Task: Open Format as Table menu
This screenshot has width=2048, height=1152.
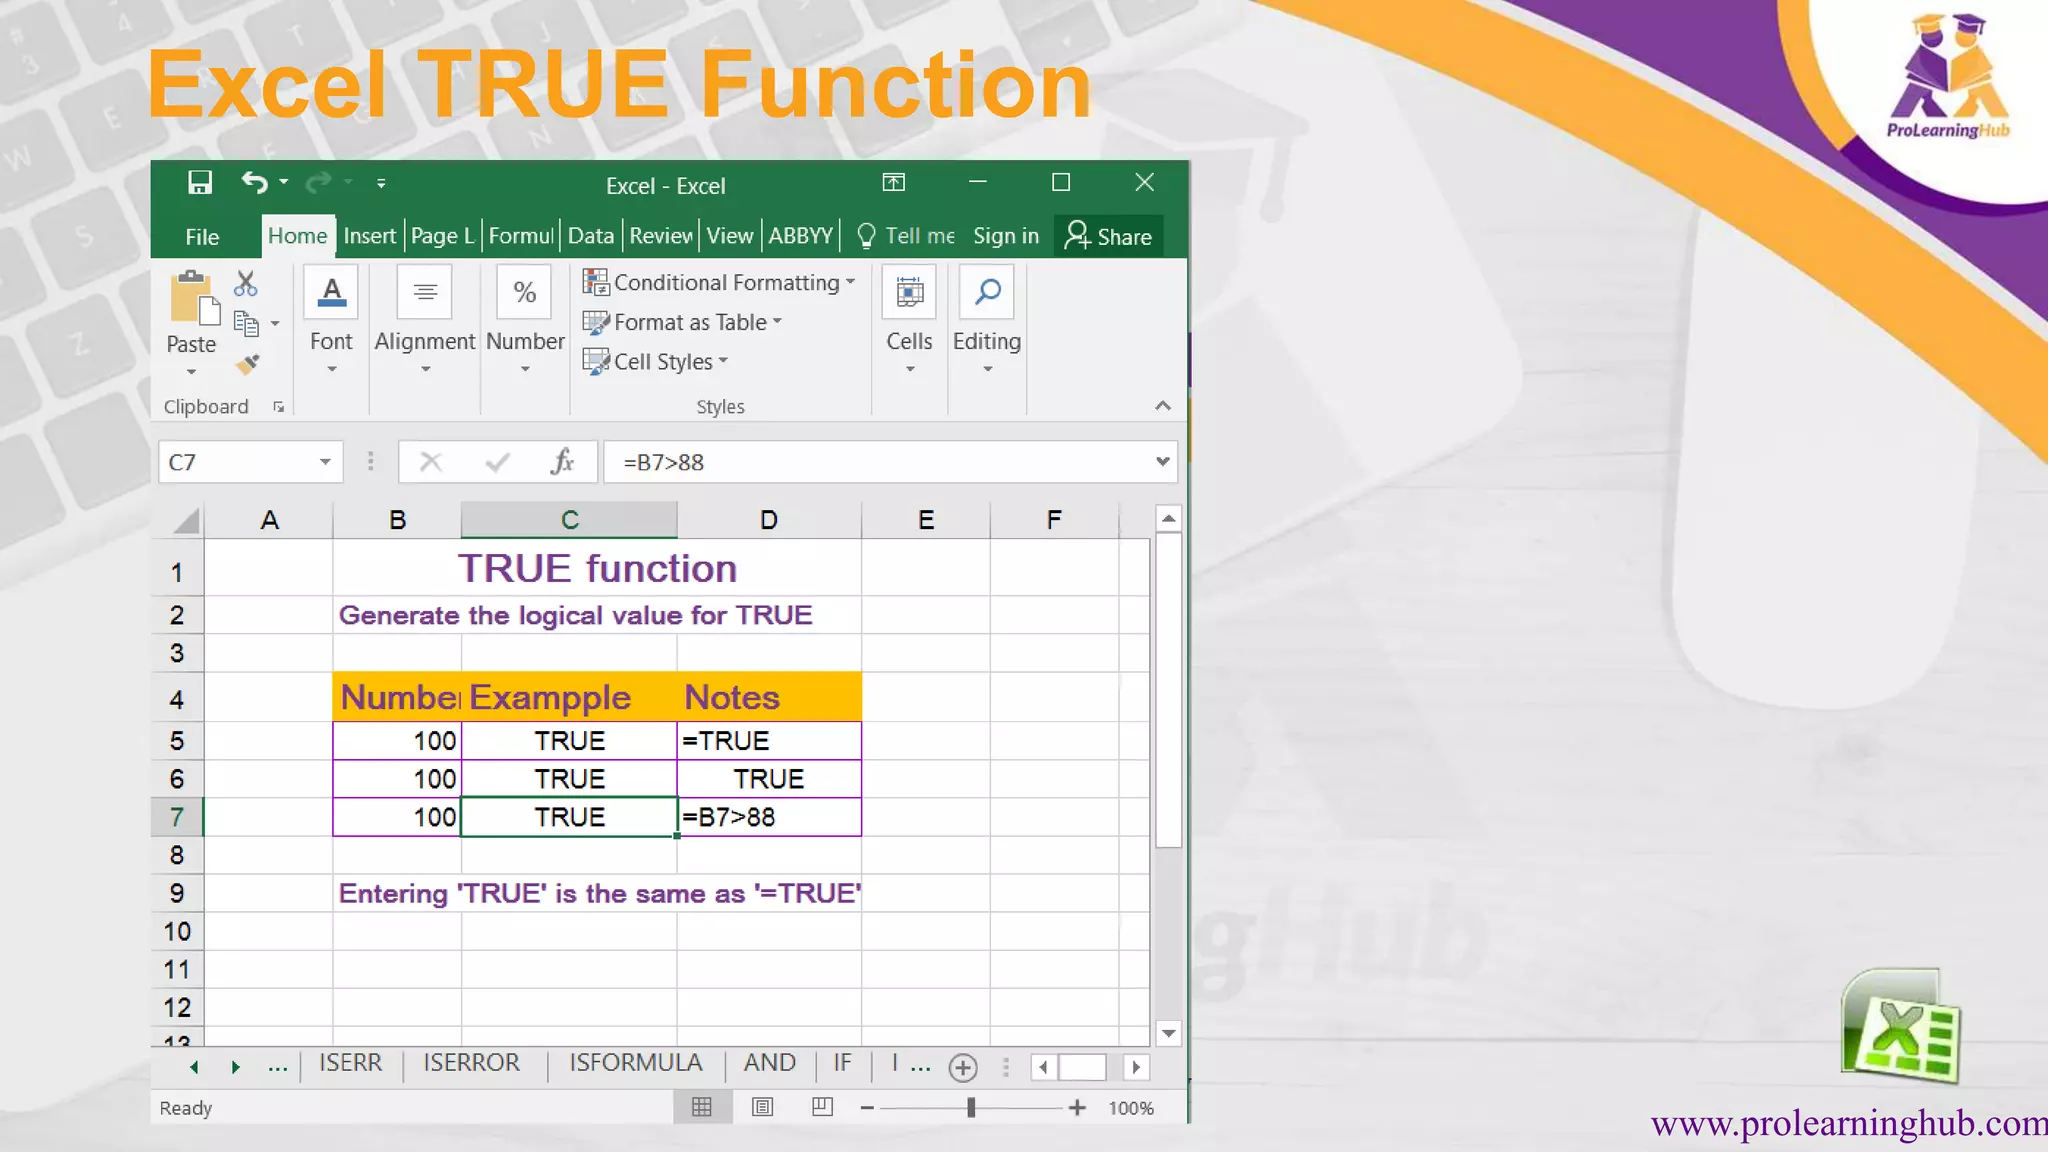Action: click(682, 322)
